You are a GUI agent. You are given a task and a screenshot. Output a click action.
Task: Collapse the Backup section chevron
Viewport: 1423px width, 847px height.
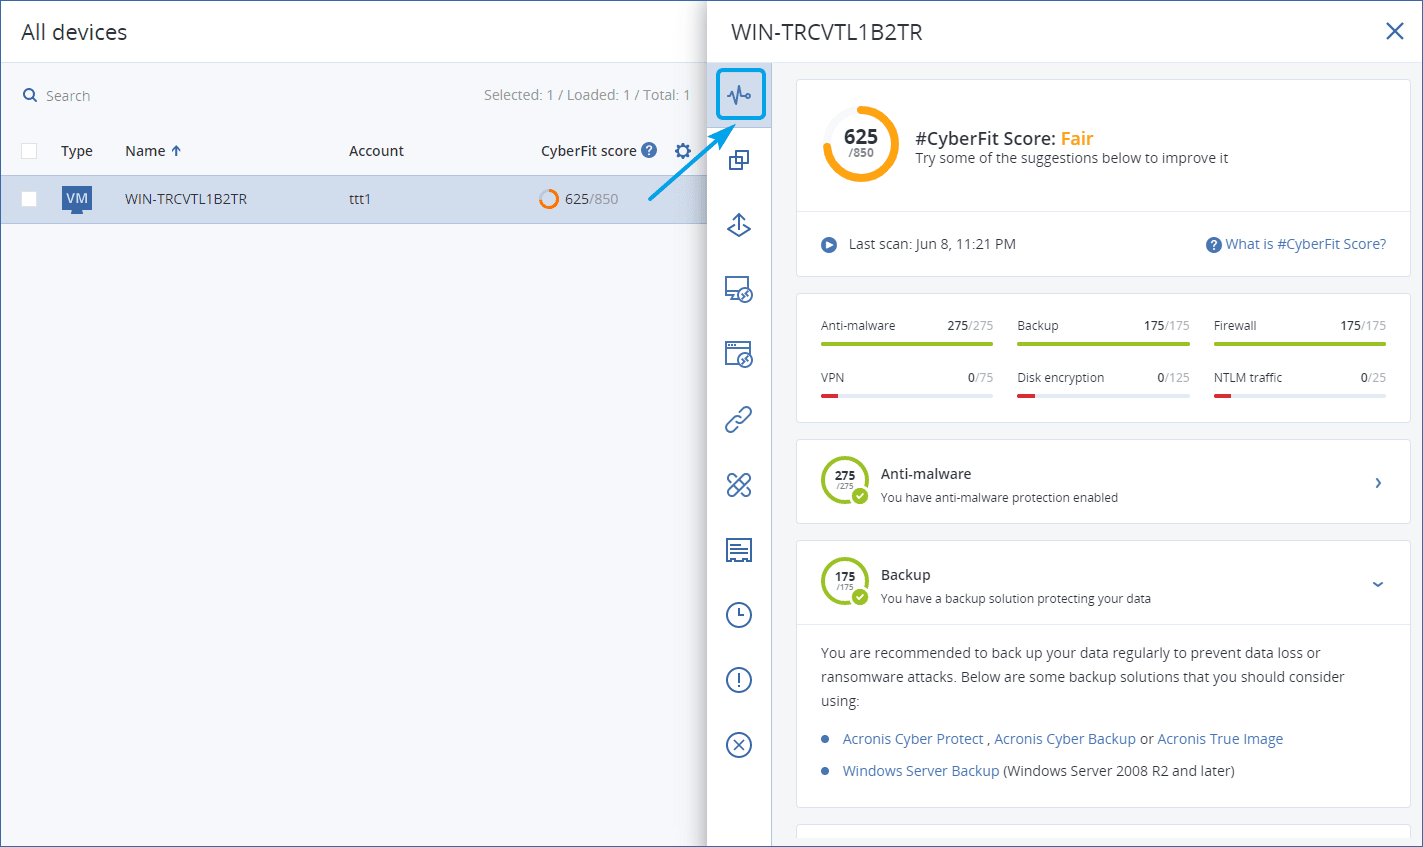[1378, 584]
